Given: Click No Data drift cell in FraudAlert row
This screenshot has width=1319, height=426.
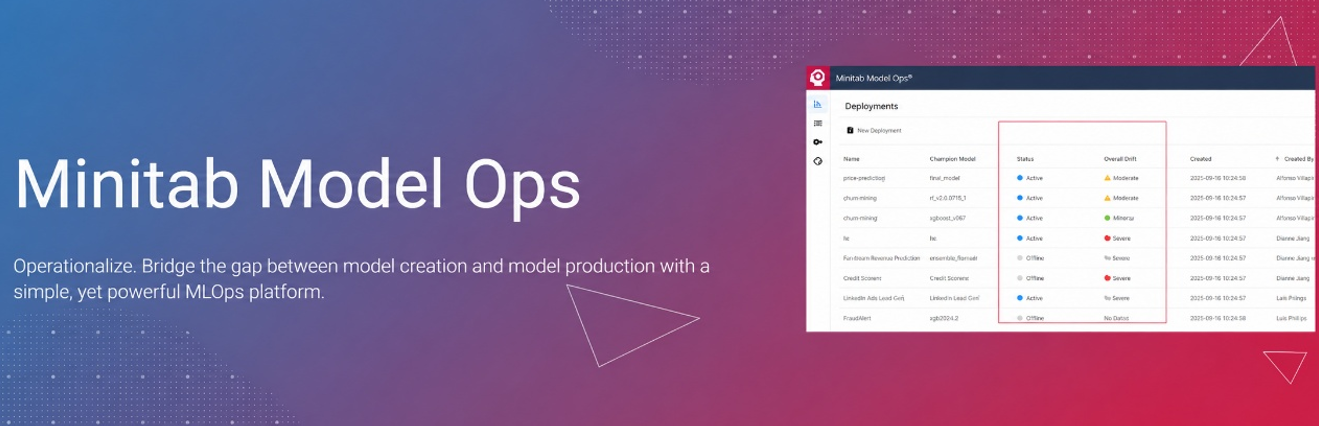Looking at the screenshot, I should [1117, 318].
